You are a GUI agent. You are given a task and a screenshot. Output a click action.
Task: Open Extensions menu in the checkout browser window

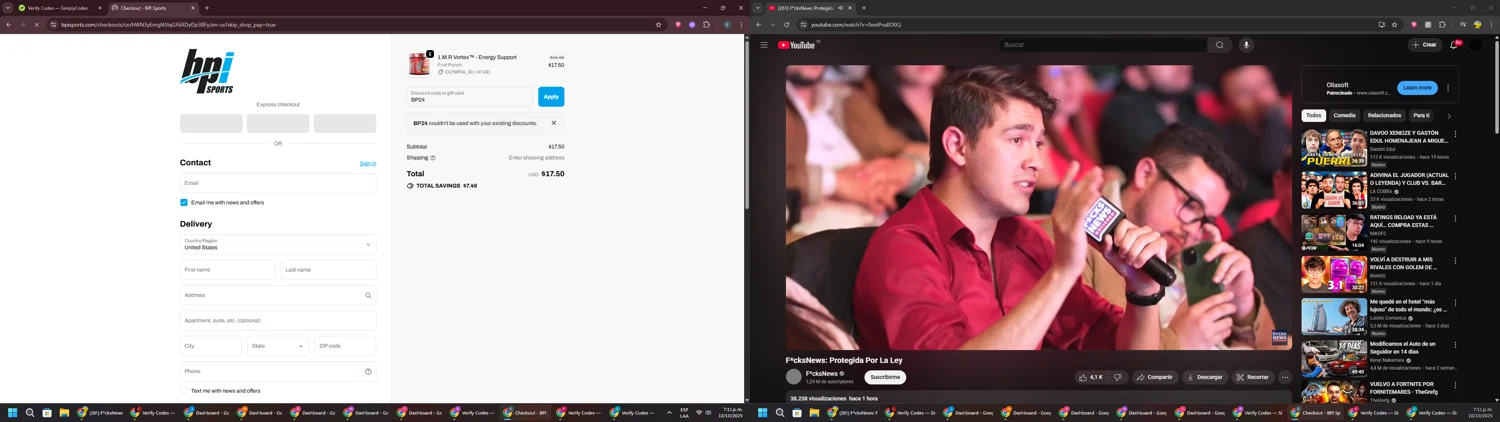click(706, 25)
